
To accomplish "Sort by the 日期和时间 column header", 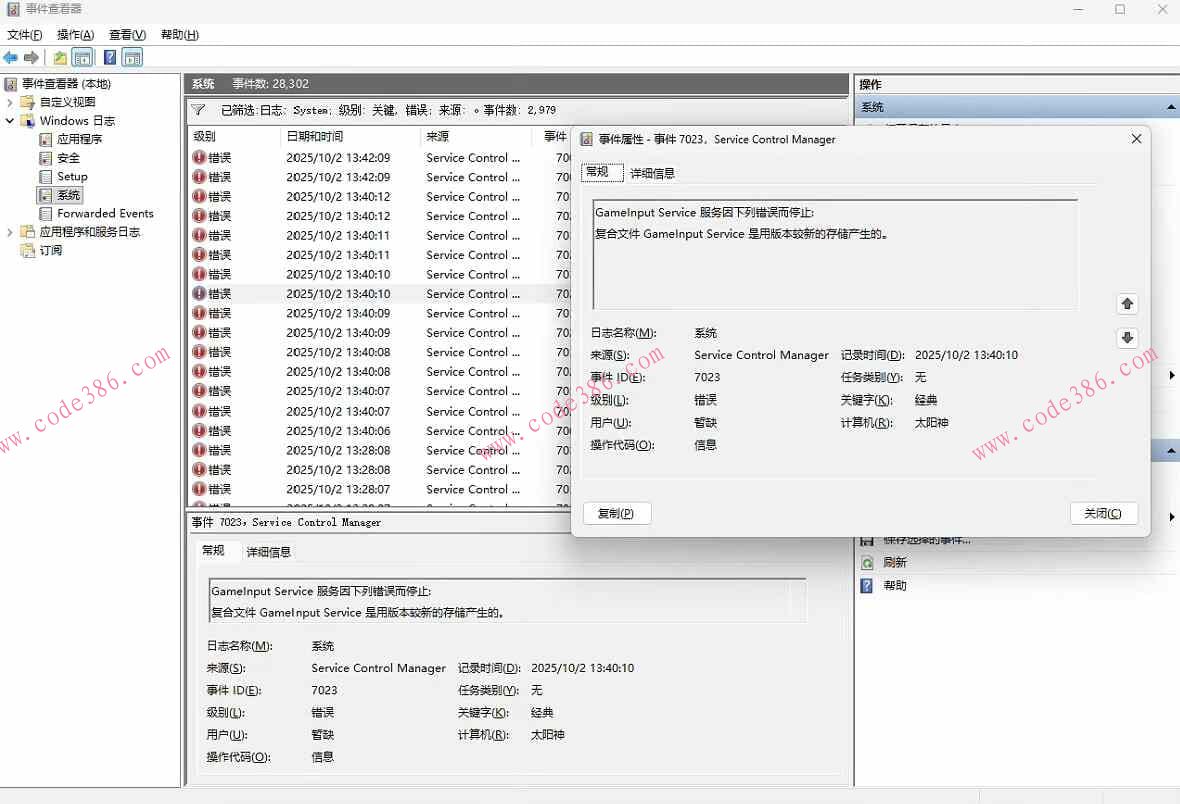I will (351, 136).
